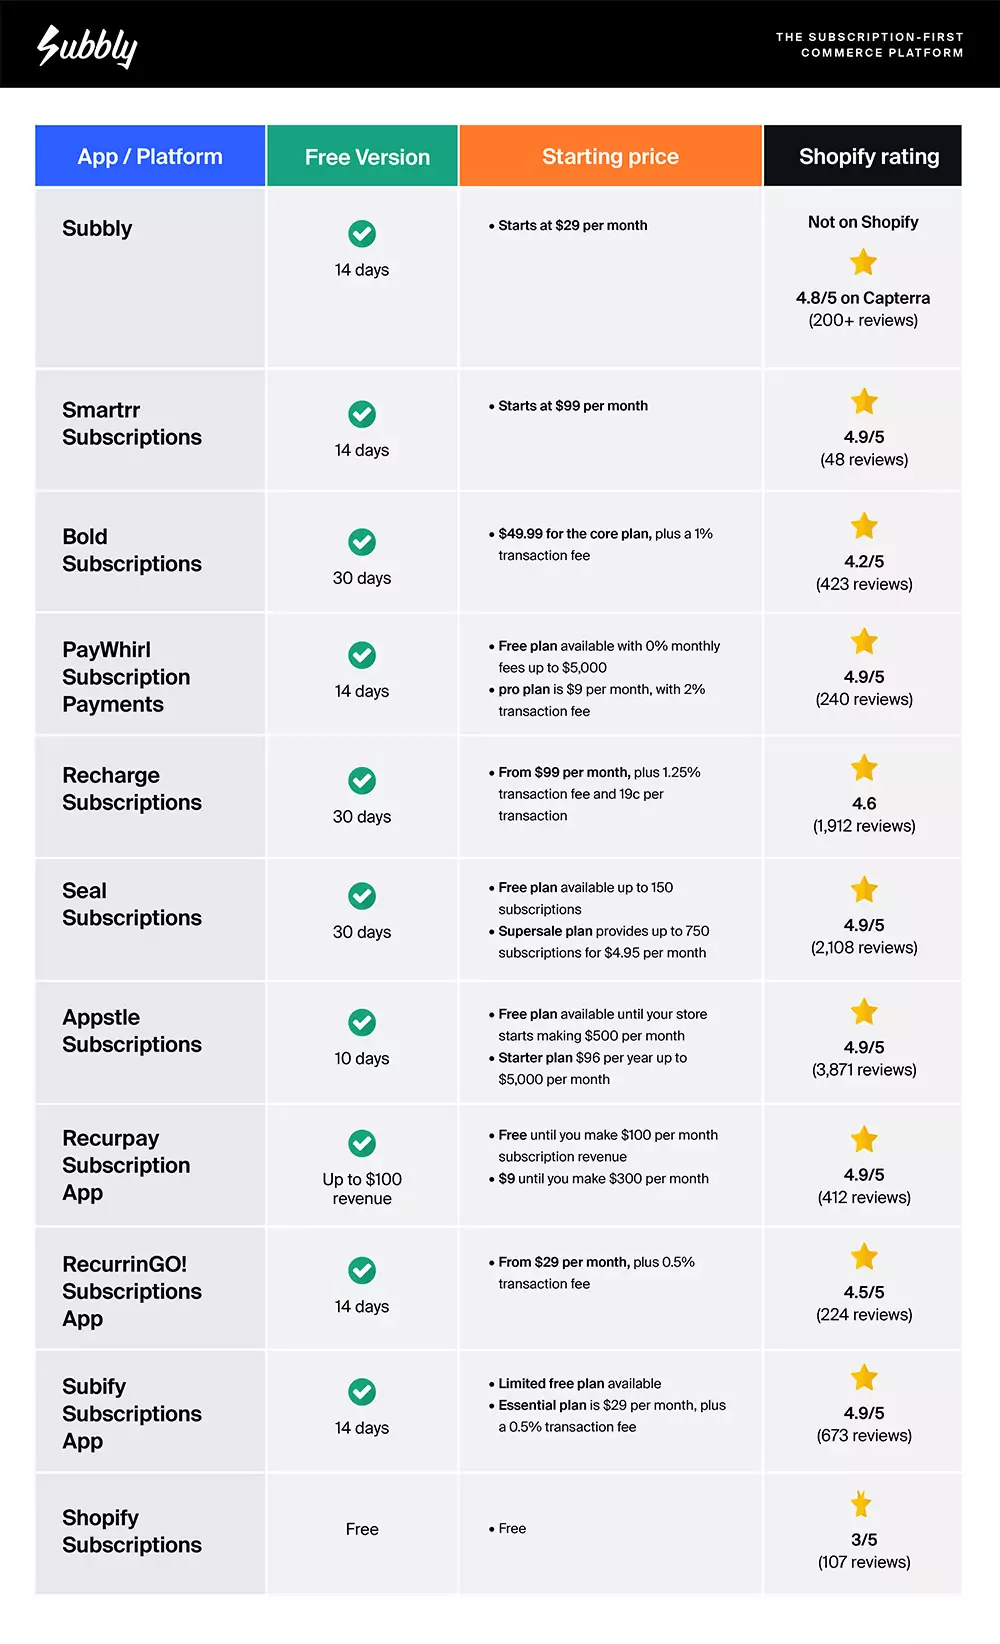The image size is (1000, 1644).
Task: Click the star for Shopify Subscriptions 3/5 rating
Action: pos(861,1504)
